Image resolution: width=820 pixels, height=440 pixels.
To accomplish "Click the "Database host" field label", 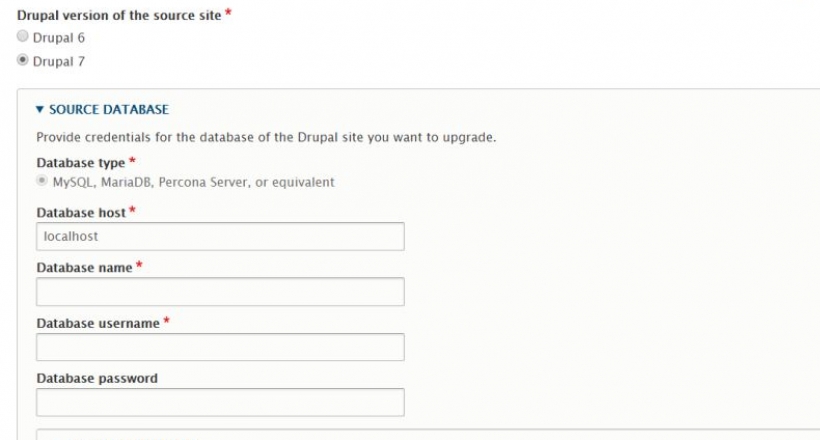I will (81, 213).
